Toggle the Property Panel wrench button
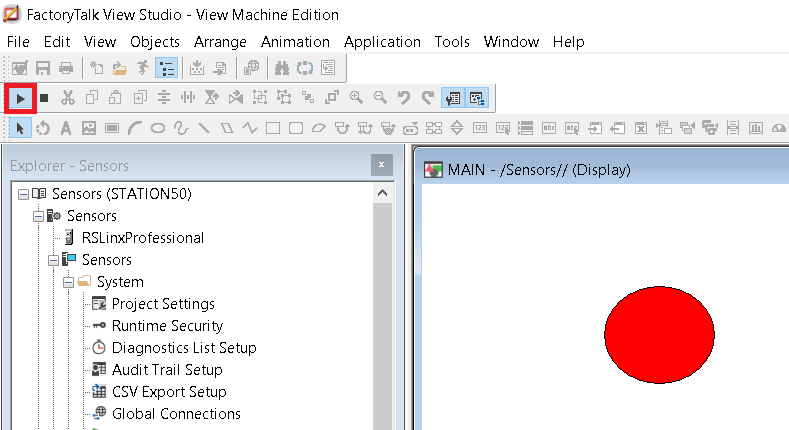The image size is (789, 430). (453, 98)
